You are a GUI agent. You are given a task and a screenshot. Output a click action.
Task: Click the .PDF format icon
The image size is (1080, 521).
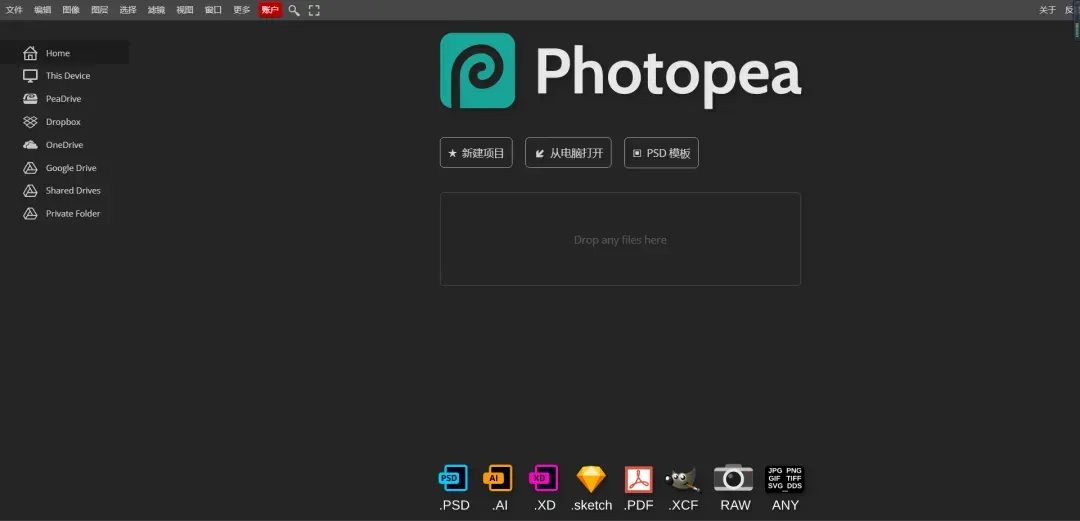pyautogui.click(x=638, y=480)
